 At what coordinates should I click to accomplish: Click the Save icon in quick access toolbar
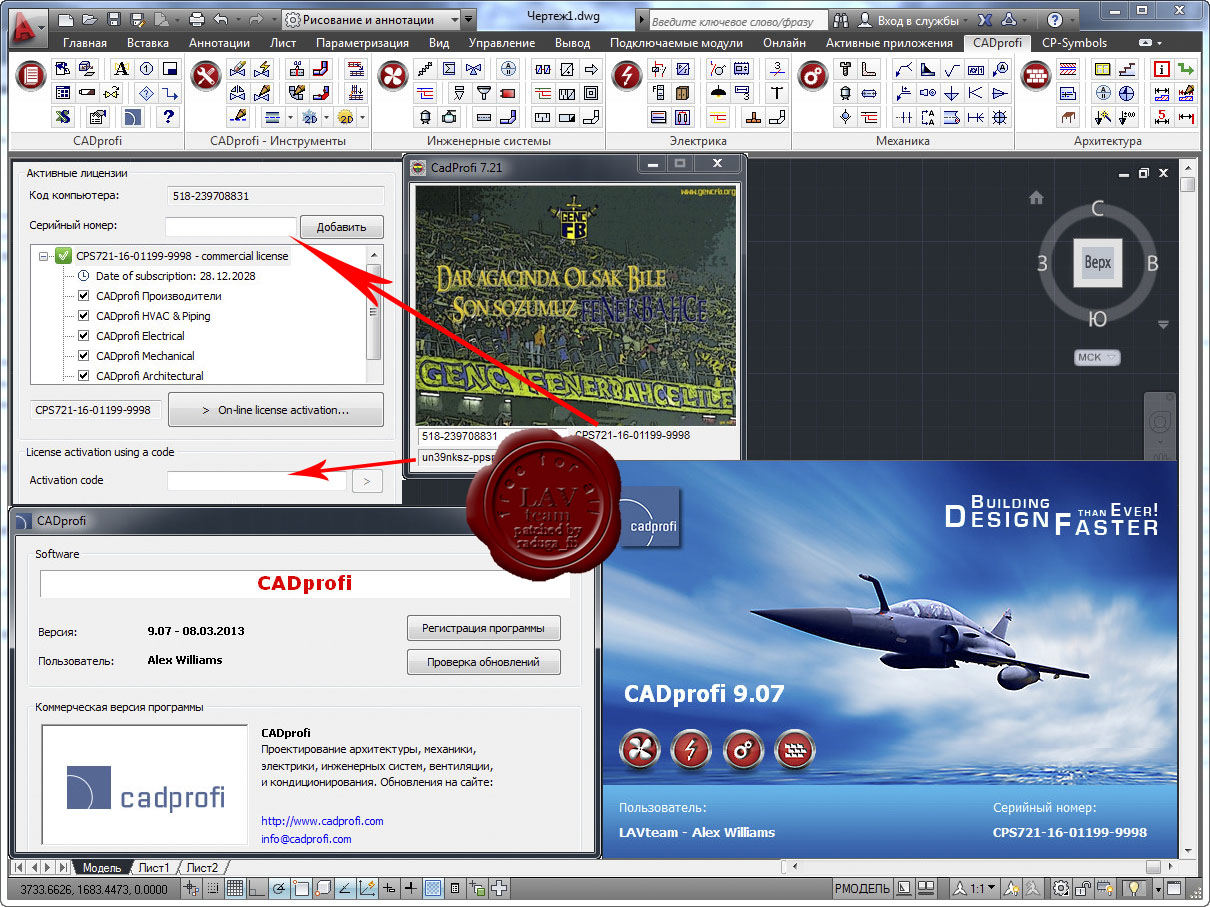114,19
